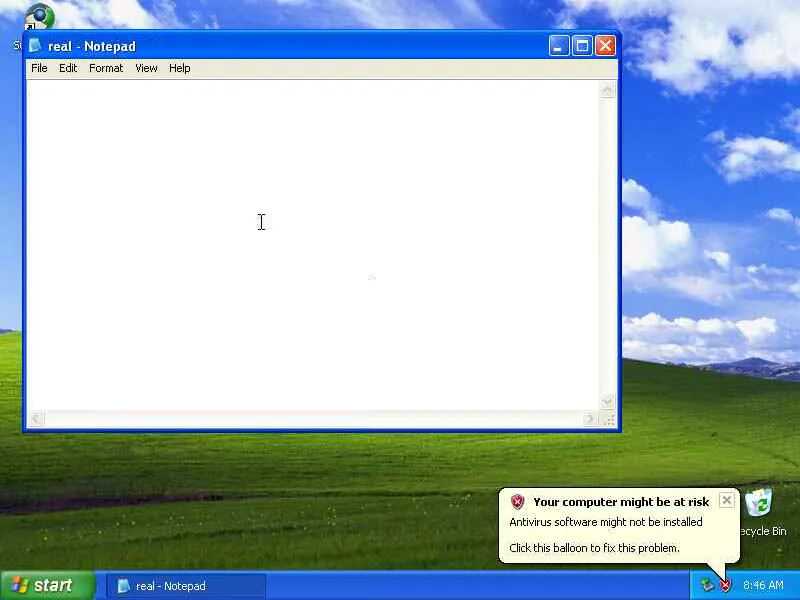This screenshot has width=800, height=600.
Task: Click the horizontal scrollbar right arrow
Action: click(590, 419)
